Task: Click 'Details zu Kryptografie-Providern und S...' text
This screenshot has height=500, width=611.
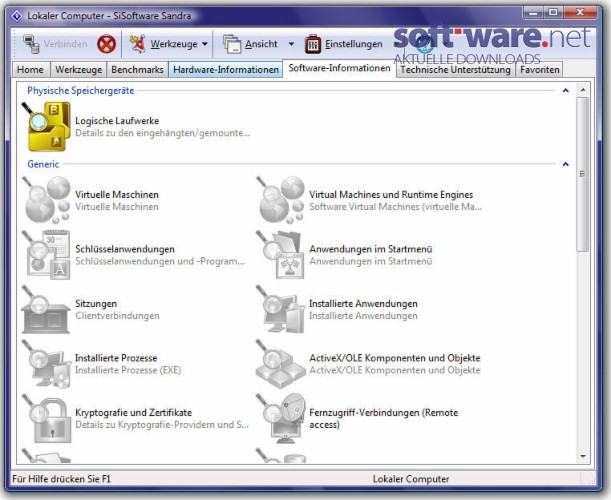Action: [162, 425]
